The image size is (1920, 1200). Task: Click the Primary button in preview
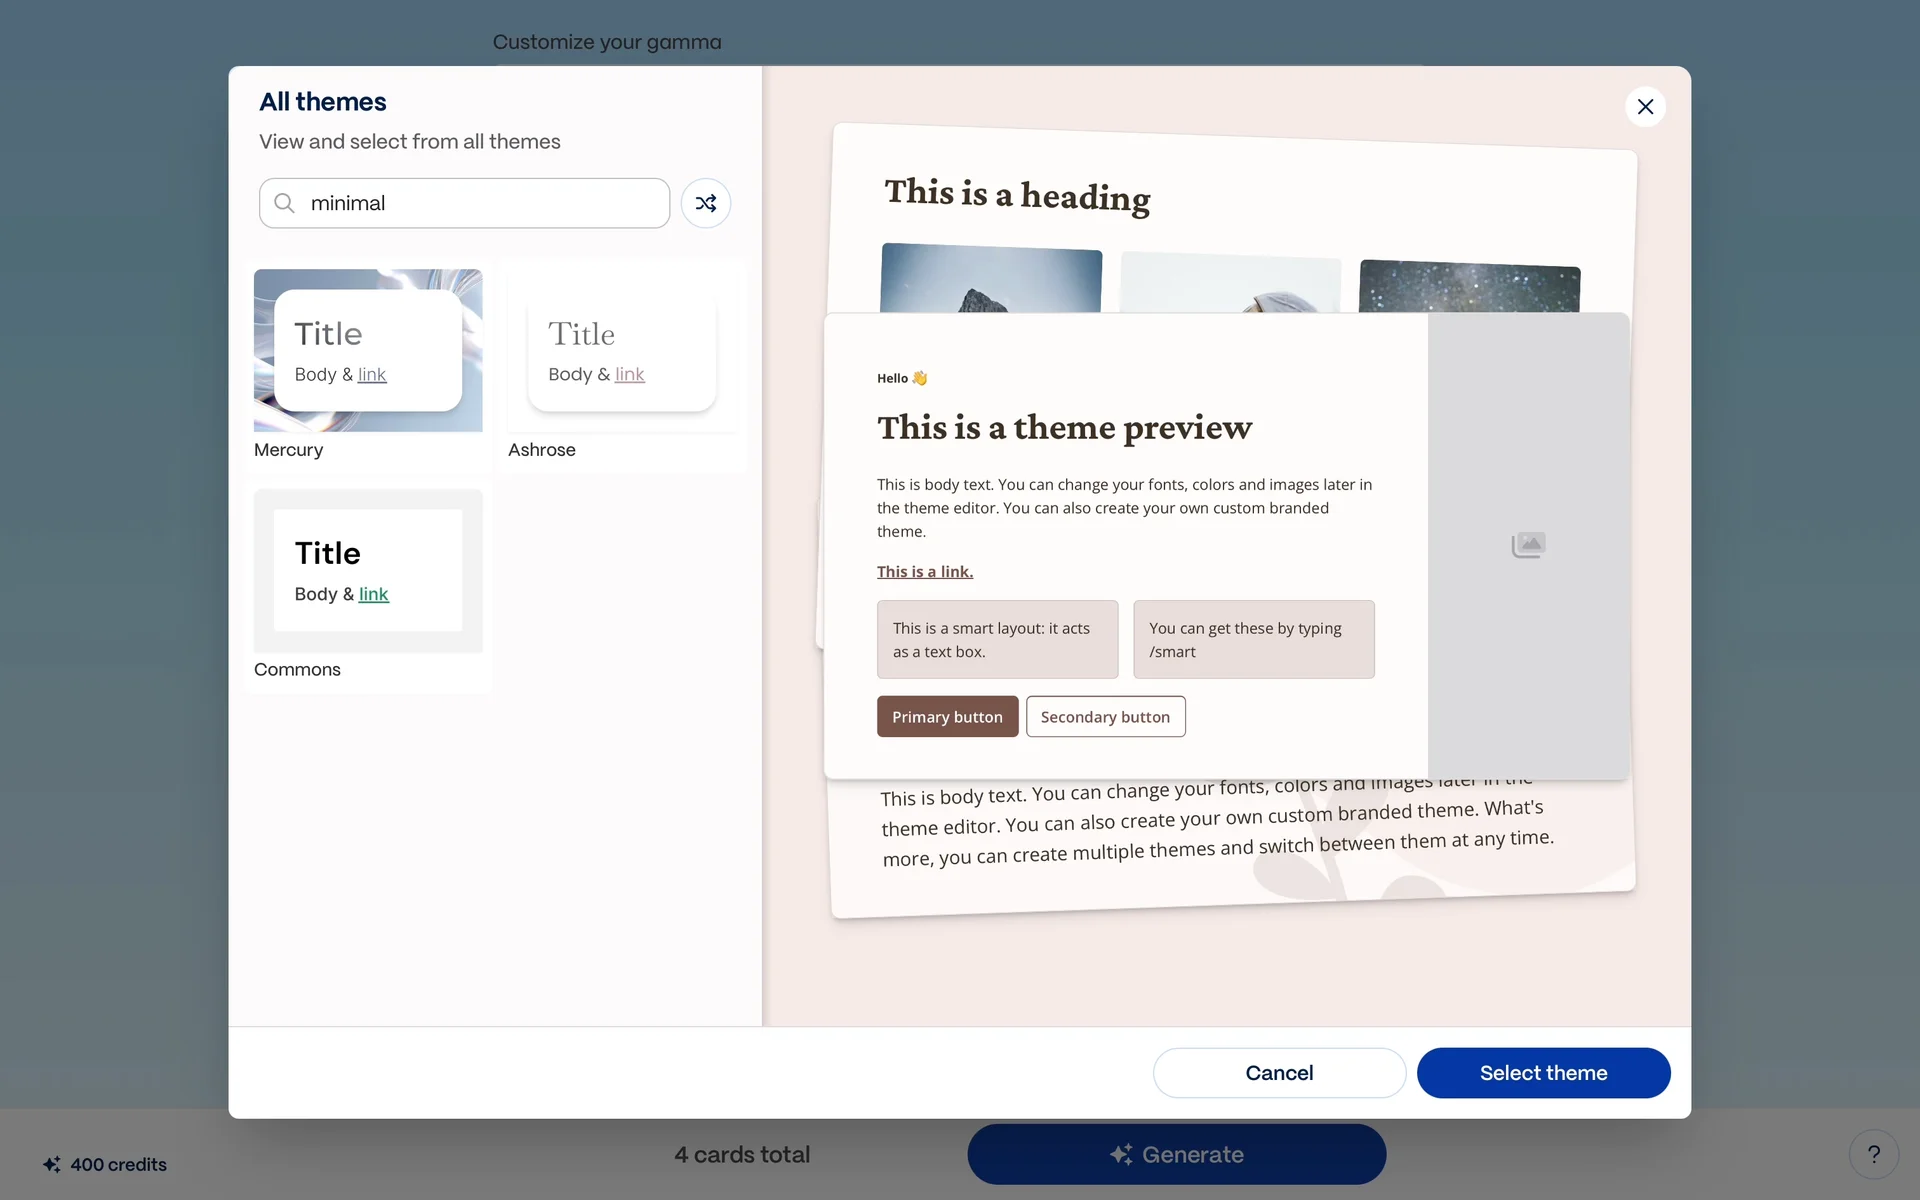[x=947, y=717]
